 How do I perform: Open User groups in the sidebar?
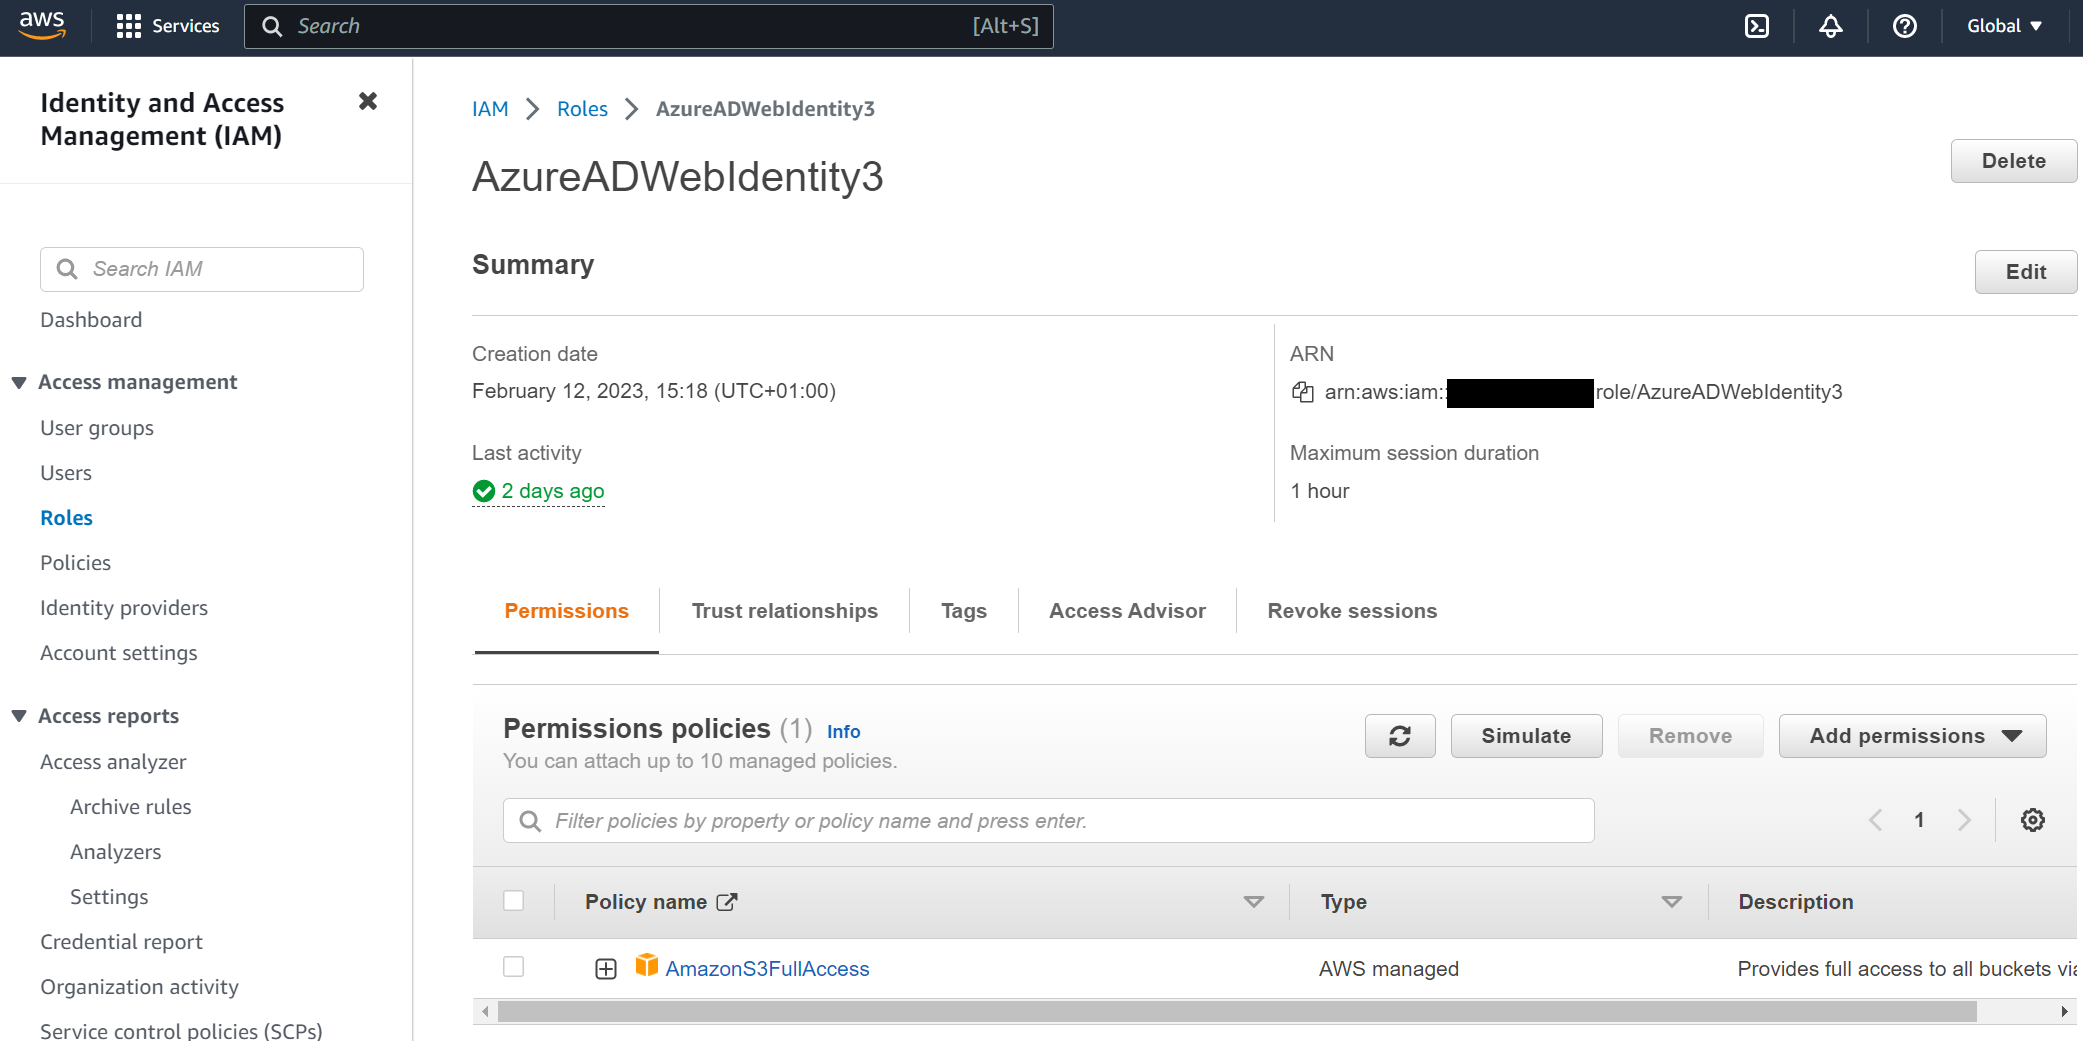coord(97,428)
